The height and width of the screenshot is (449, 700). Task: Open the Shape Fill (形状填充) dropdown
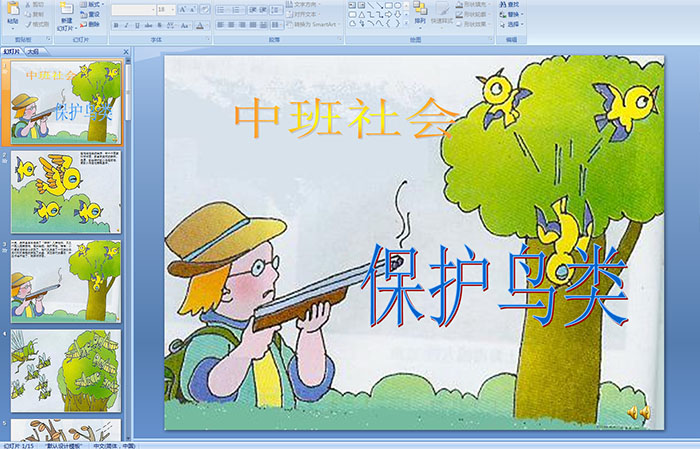pos(476,4)
